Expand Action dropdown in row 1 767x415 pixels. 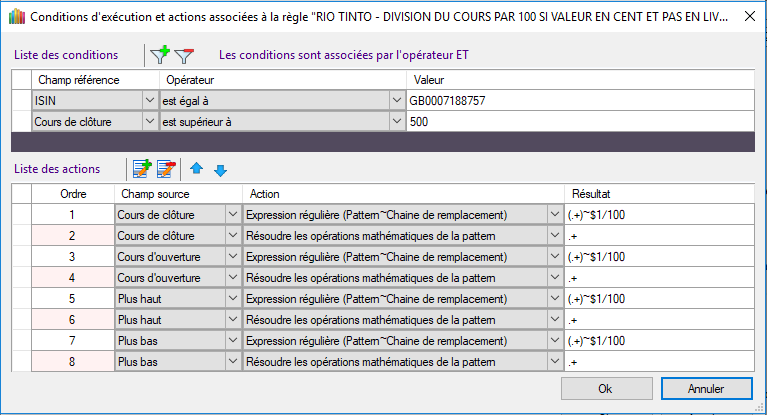point(555,214)
